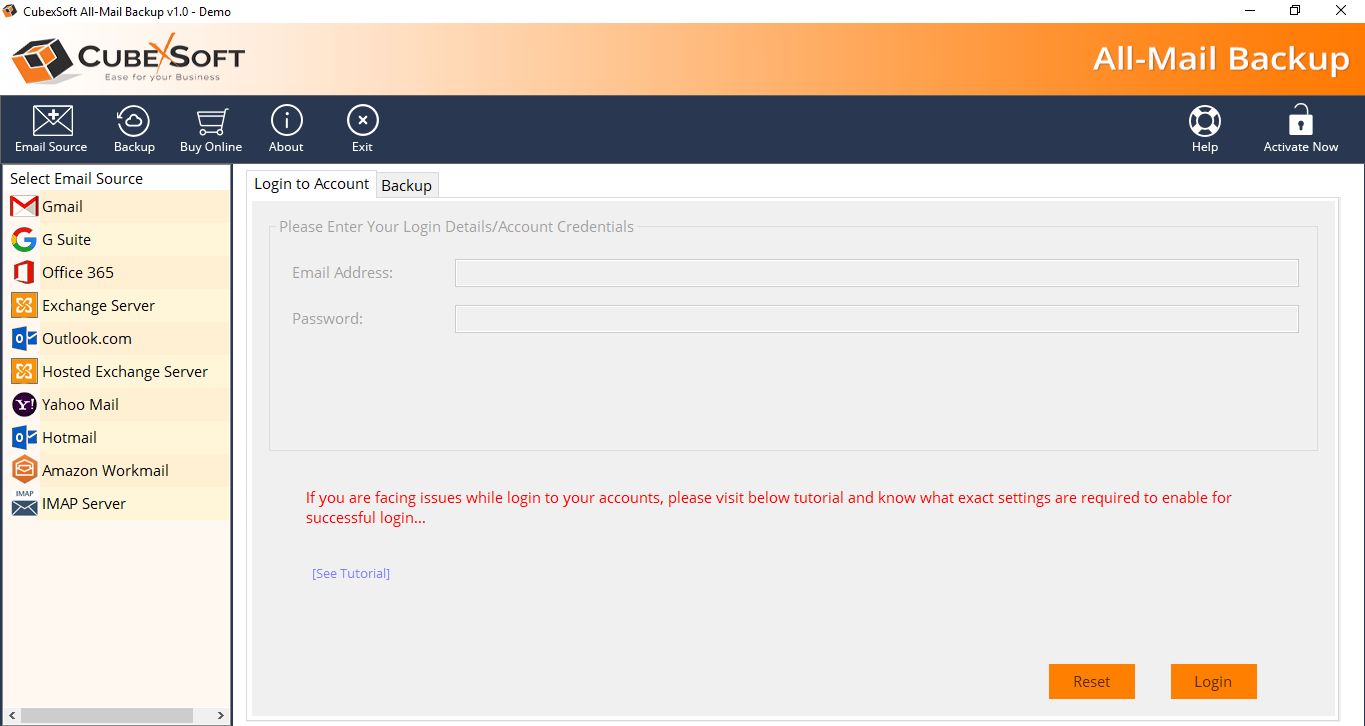Choose the Exchange Server source label
Screen dimensions: 1365x726
[x=98, y=306]
